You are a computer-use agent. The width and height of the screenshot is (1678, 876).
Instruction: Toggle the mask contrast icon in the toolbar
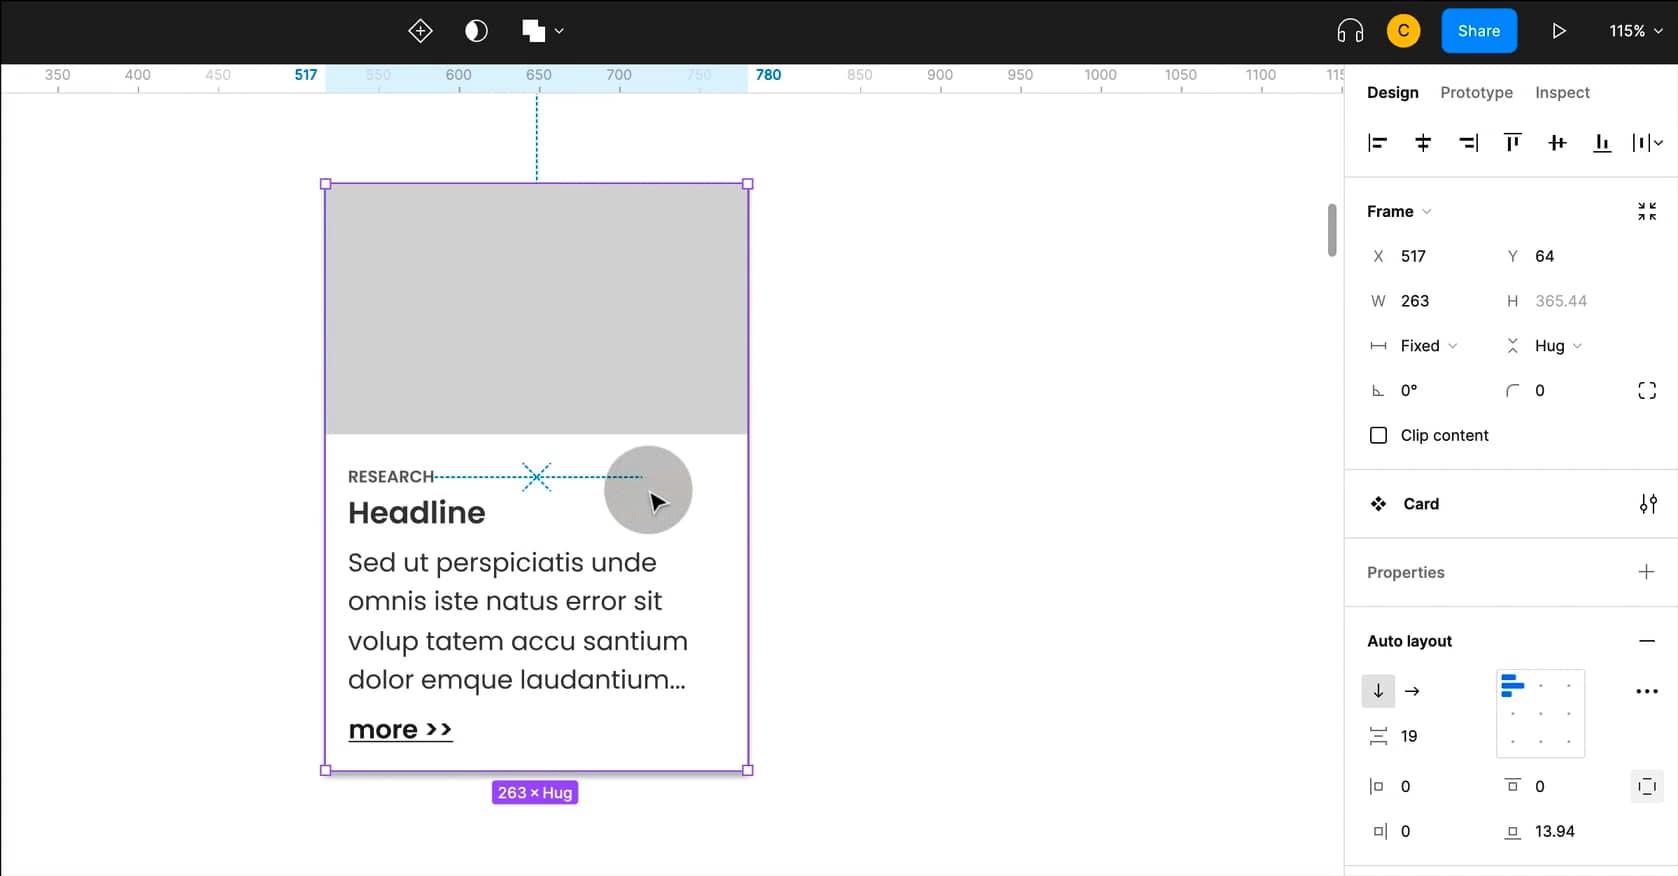pyautogui.click(x=477, y=31)
